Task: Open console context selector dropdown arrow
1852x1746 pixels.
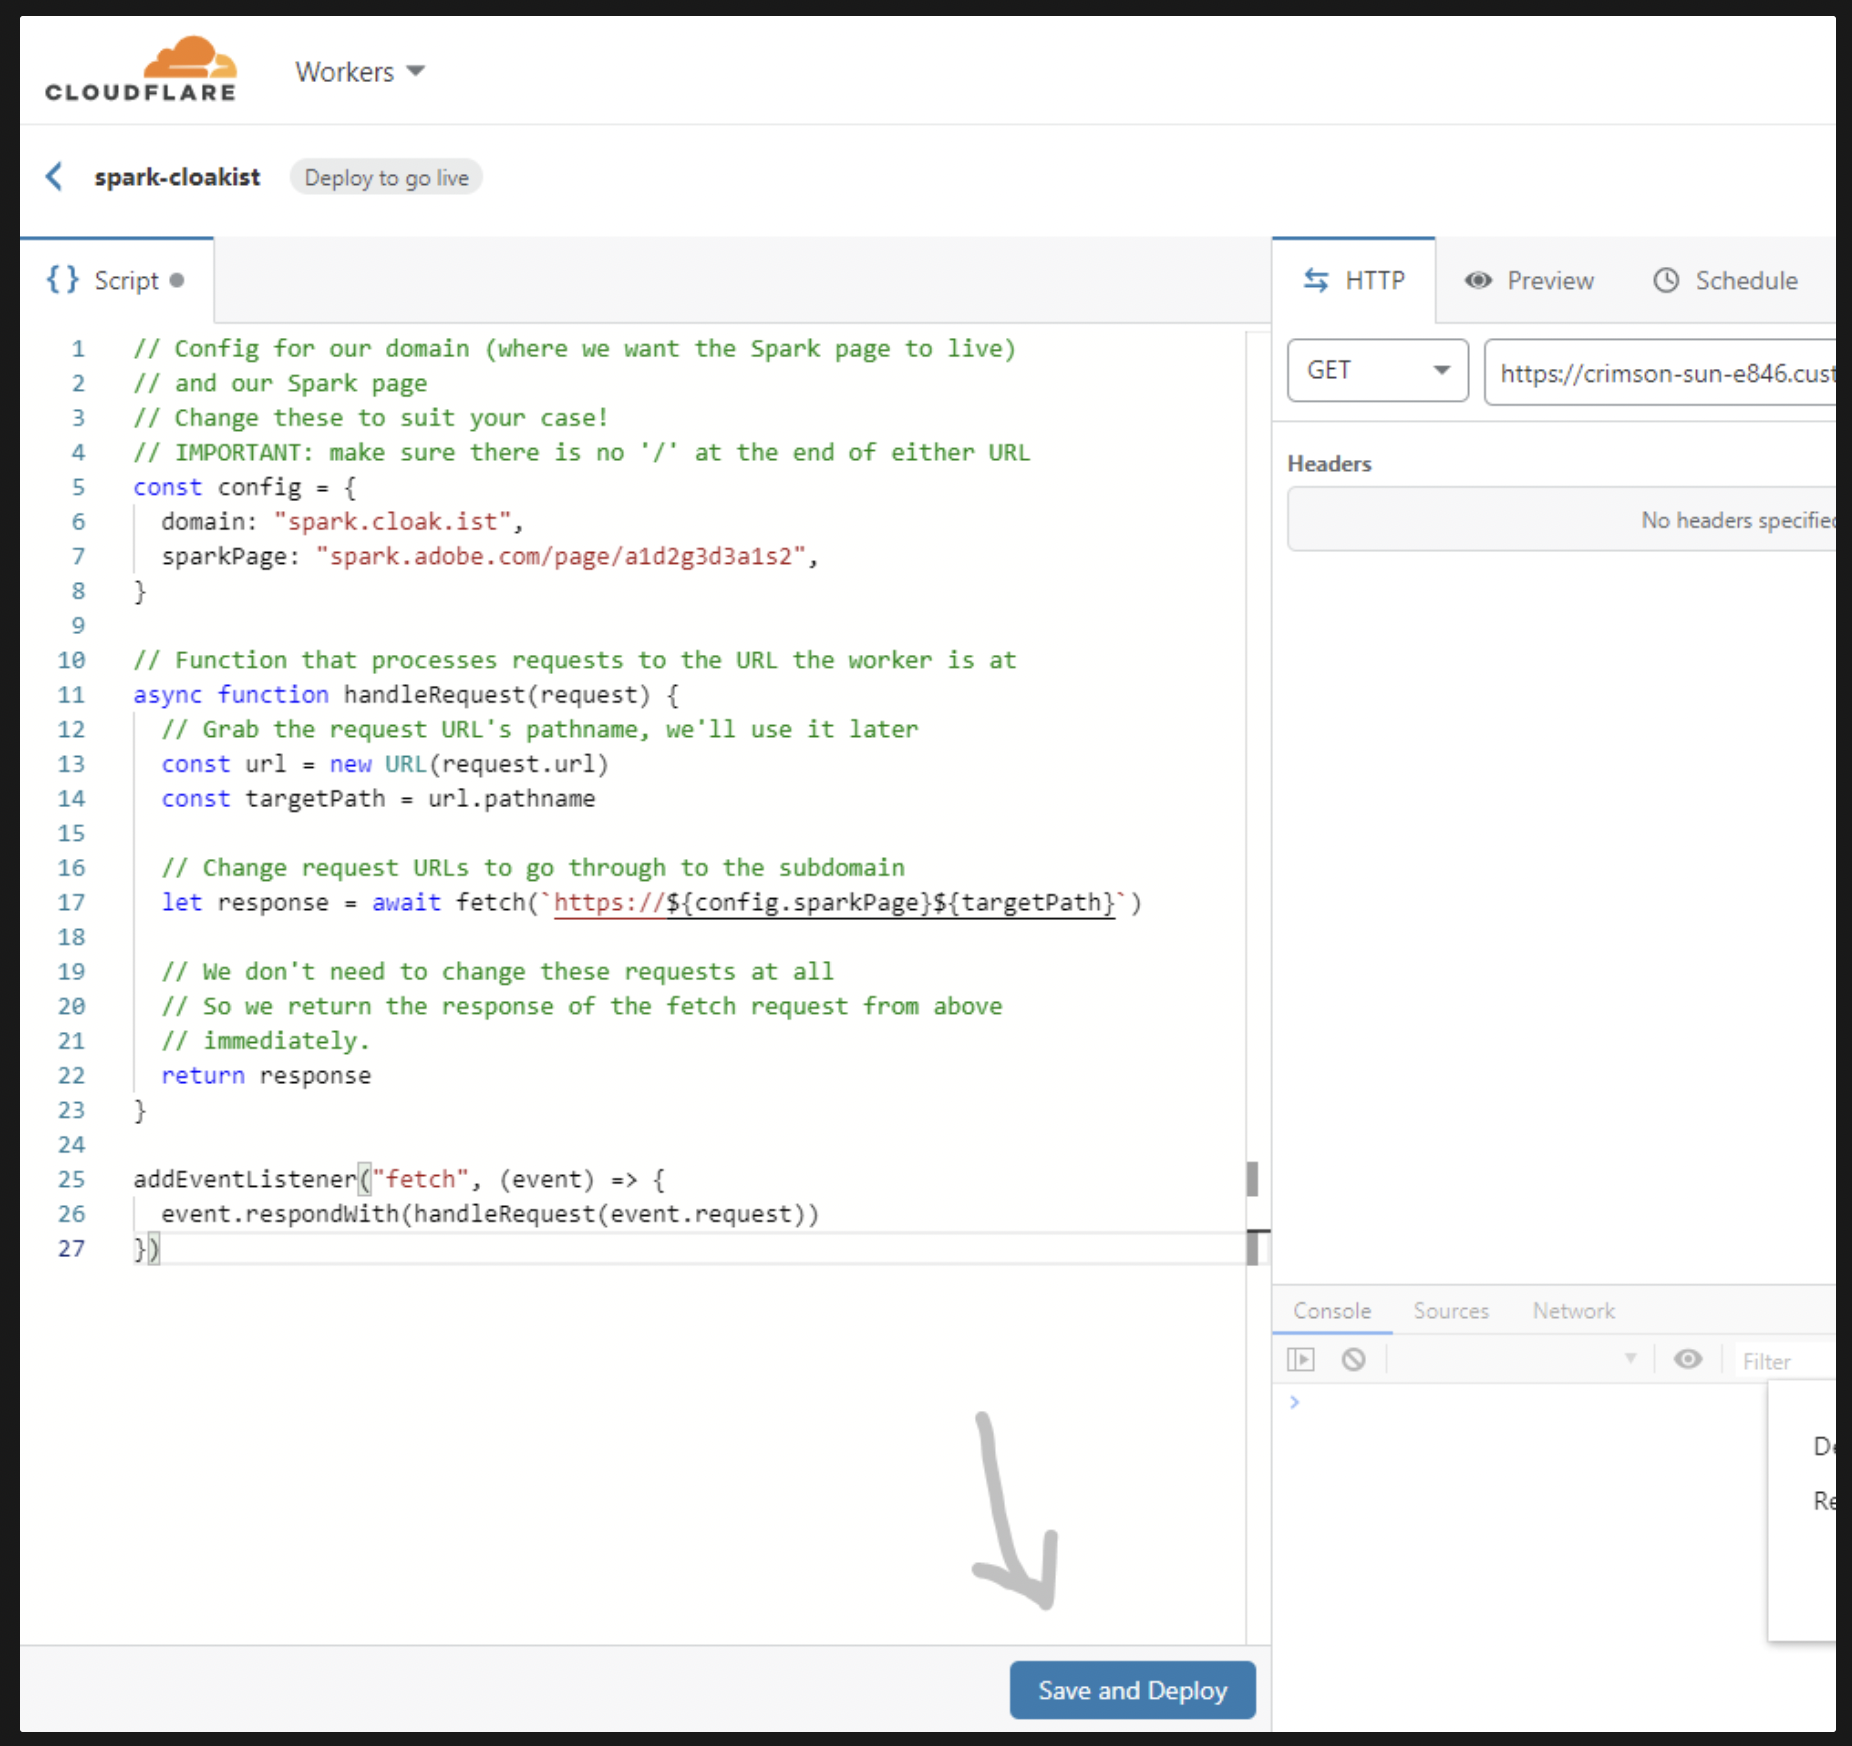Action: tap(1630, 1359)
